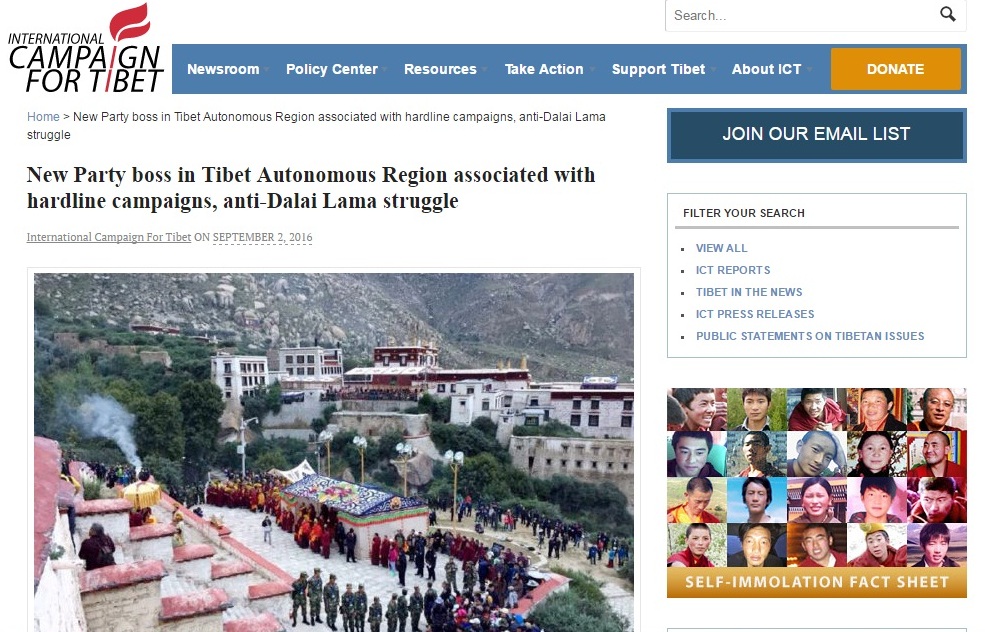Viewport: 985px width, 632px height.
Task: Expand the Policy Center dropdown arrow
Action: [384, 69]
